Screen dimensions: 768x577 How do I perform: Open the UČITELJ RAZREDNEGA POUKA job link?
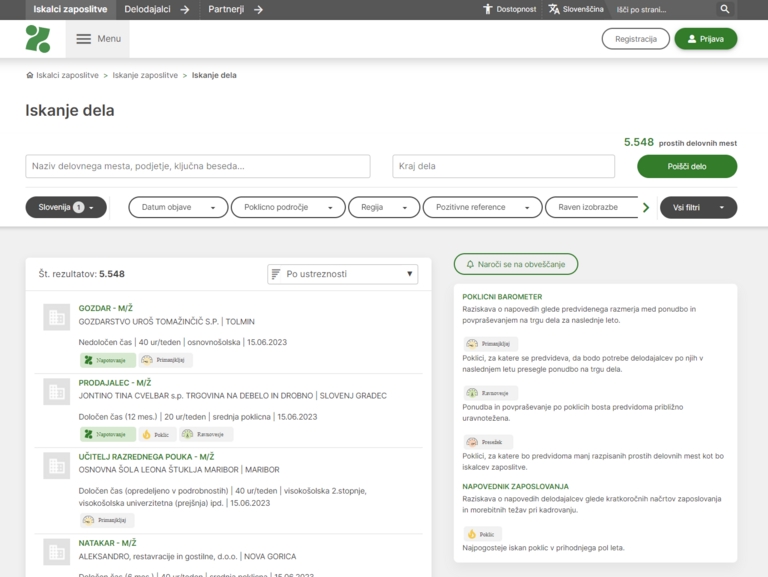pyautogui.click(x=146, y=457)
